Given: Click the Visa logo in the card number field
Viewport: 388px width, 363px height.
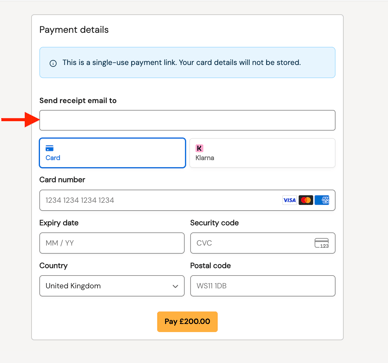Looking at the screenshot, I should 289,200.
